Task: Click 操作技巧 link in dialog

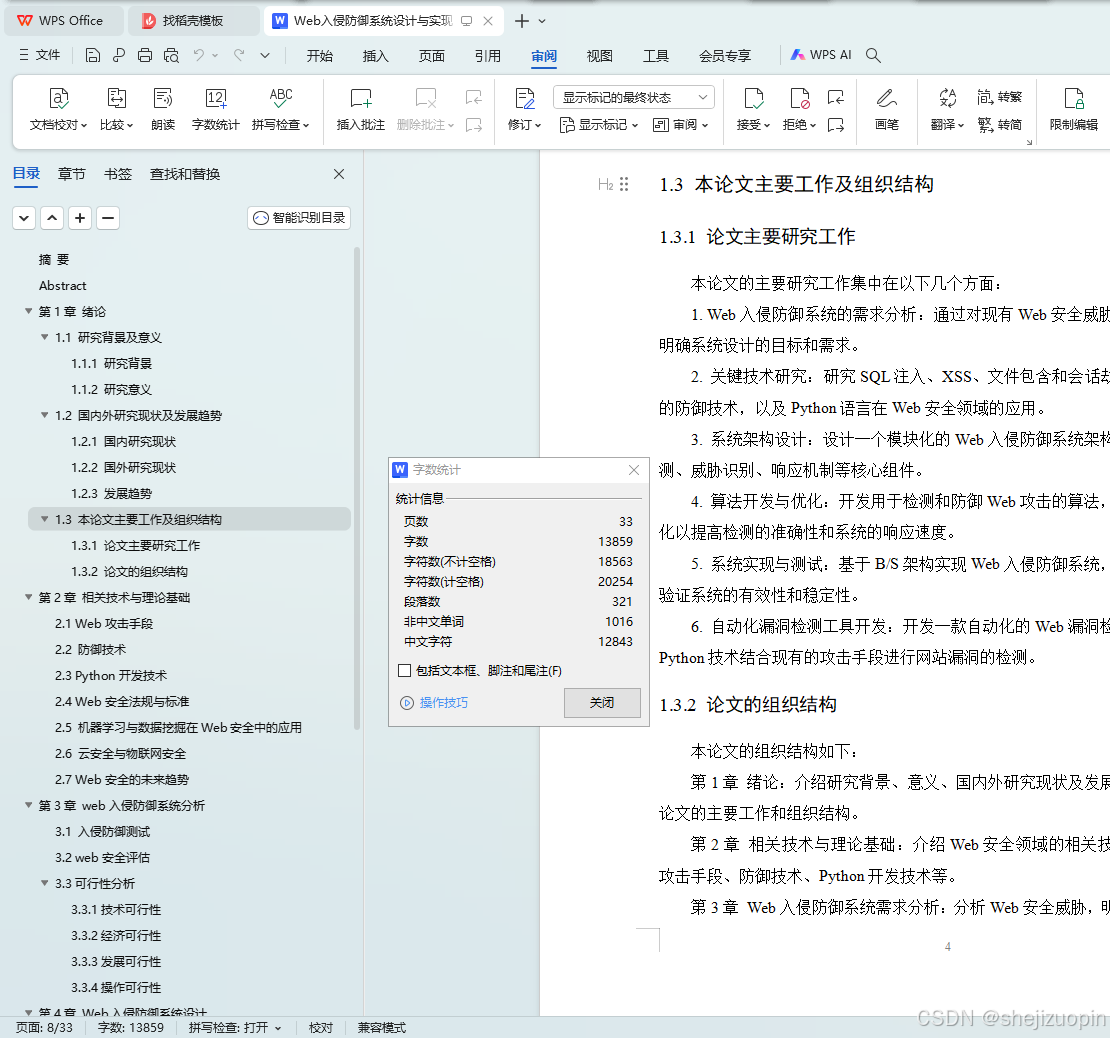Action: (435, 702)
